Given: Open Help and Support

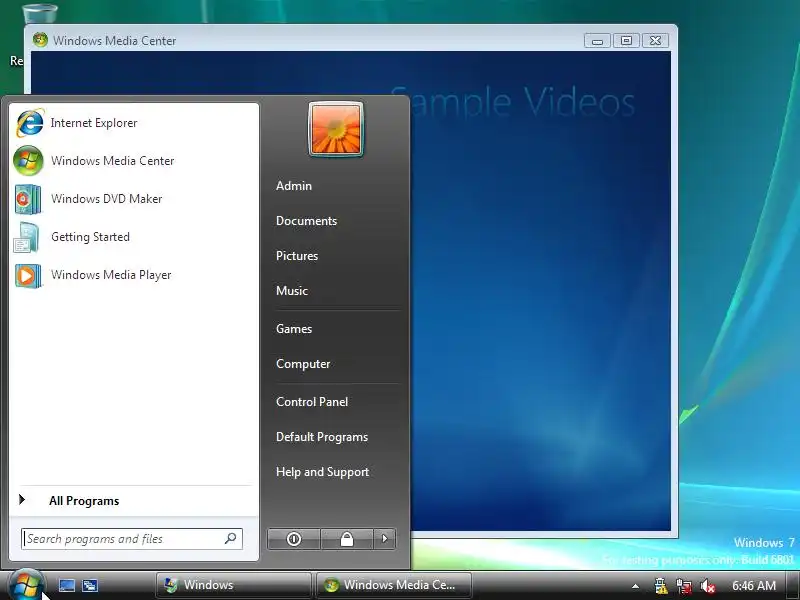Looking at the screenshot, I should pyautogui.click(x=322, y=472).
